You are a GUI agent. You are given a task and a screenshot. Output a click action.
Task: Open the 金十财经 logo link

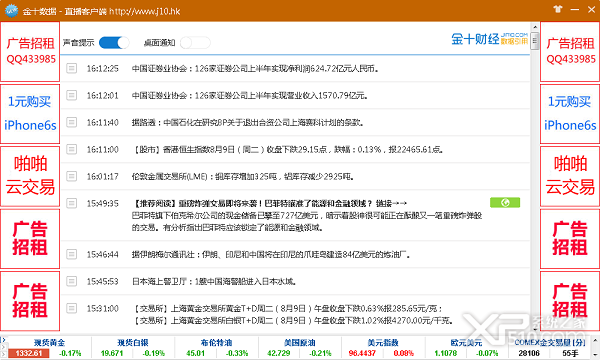tap(489, 39)
